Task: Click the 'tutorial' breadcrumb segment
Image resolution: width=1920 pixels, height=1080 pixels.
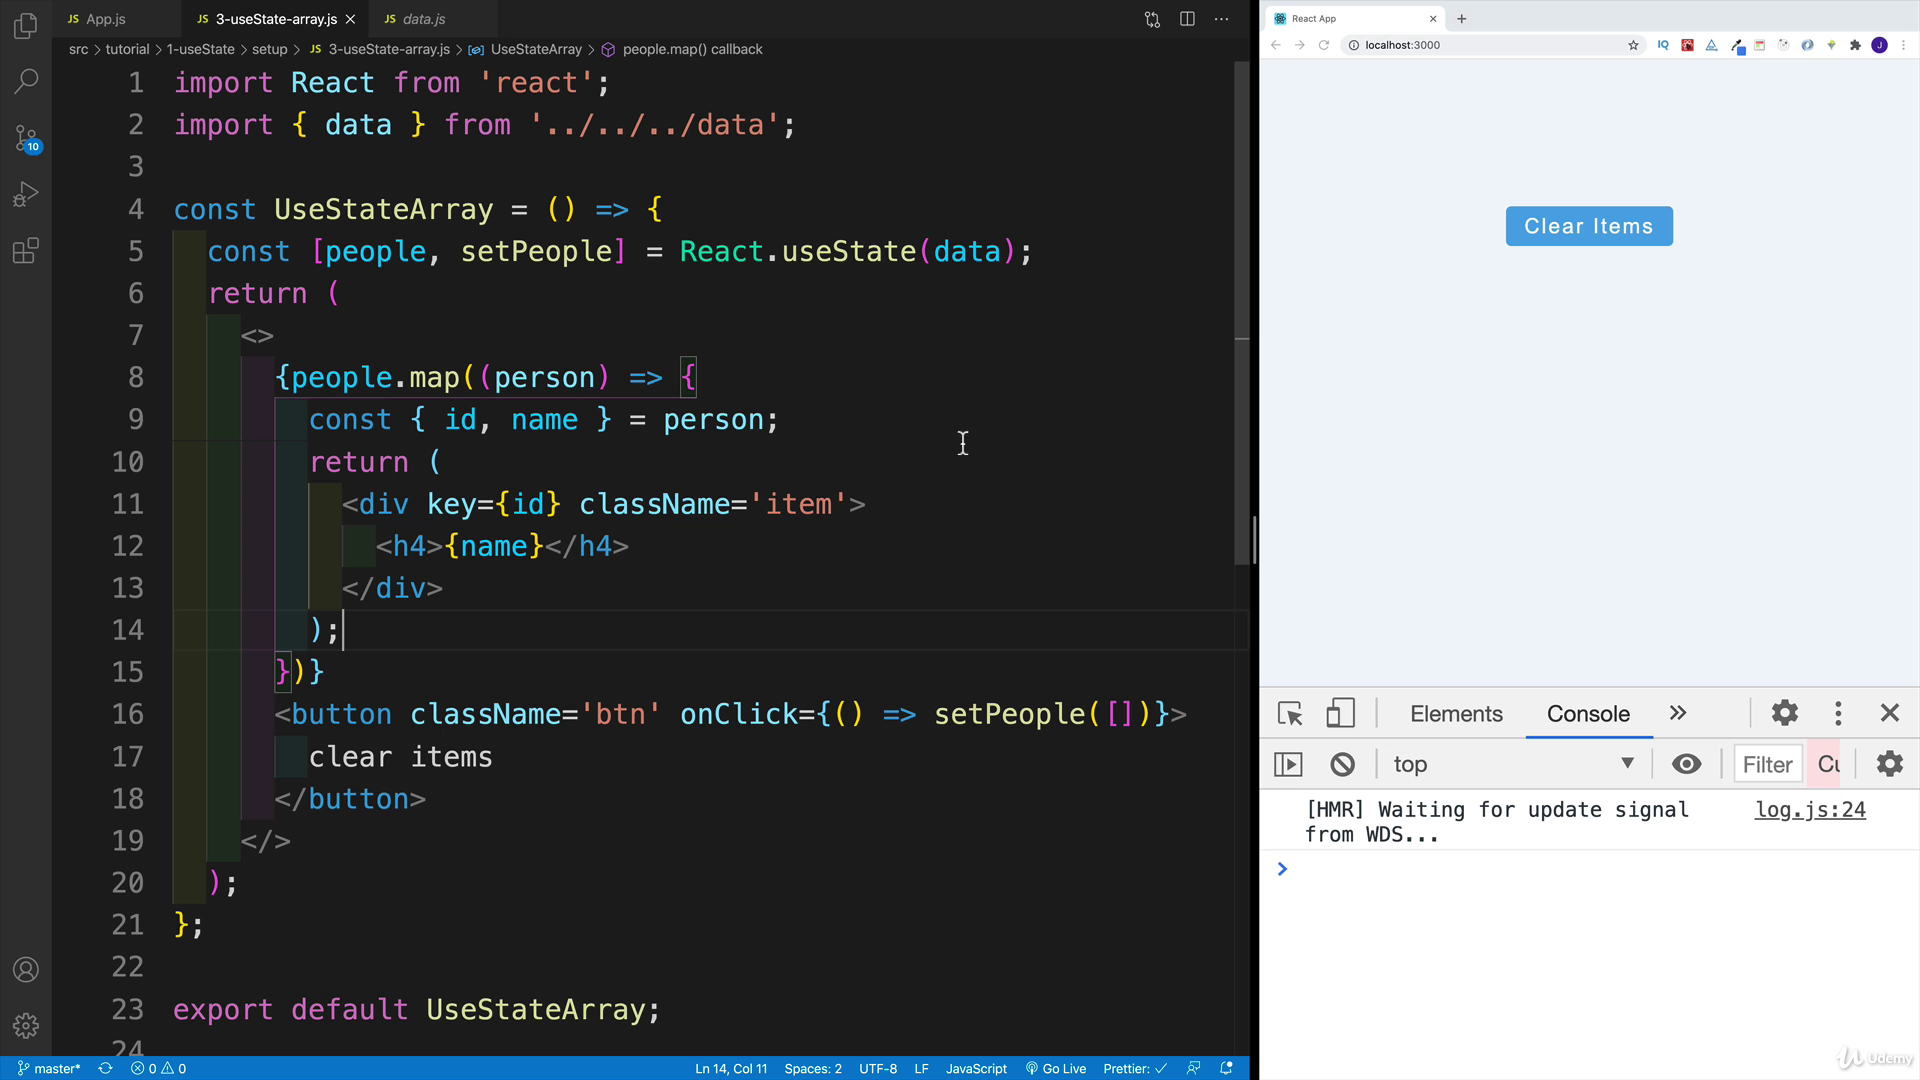Action: (x=127, y=49)
